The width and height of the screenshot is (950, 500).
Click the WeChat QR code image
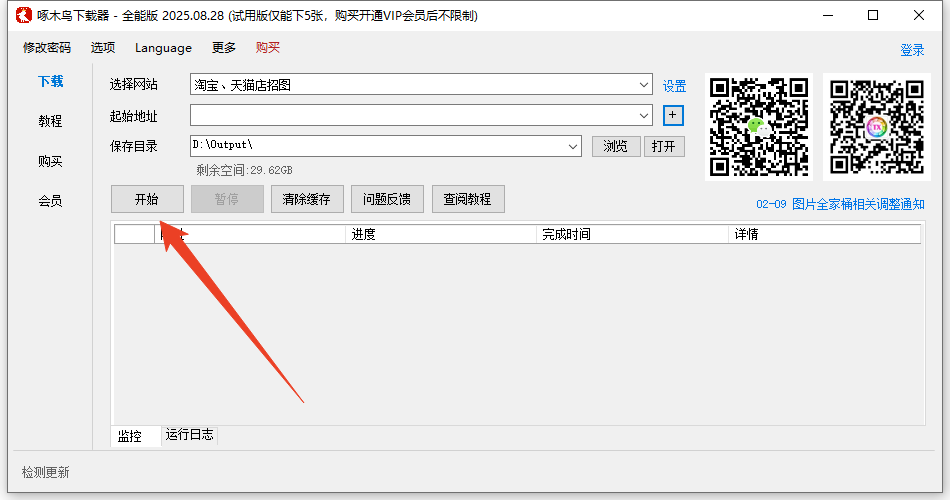[759, 127]
